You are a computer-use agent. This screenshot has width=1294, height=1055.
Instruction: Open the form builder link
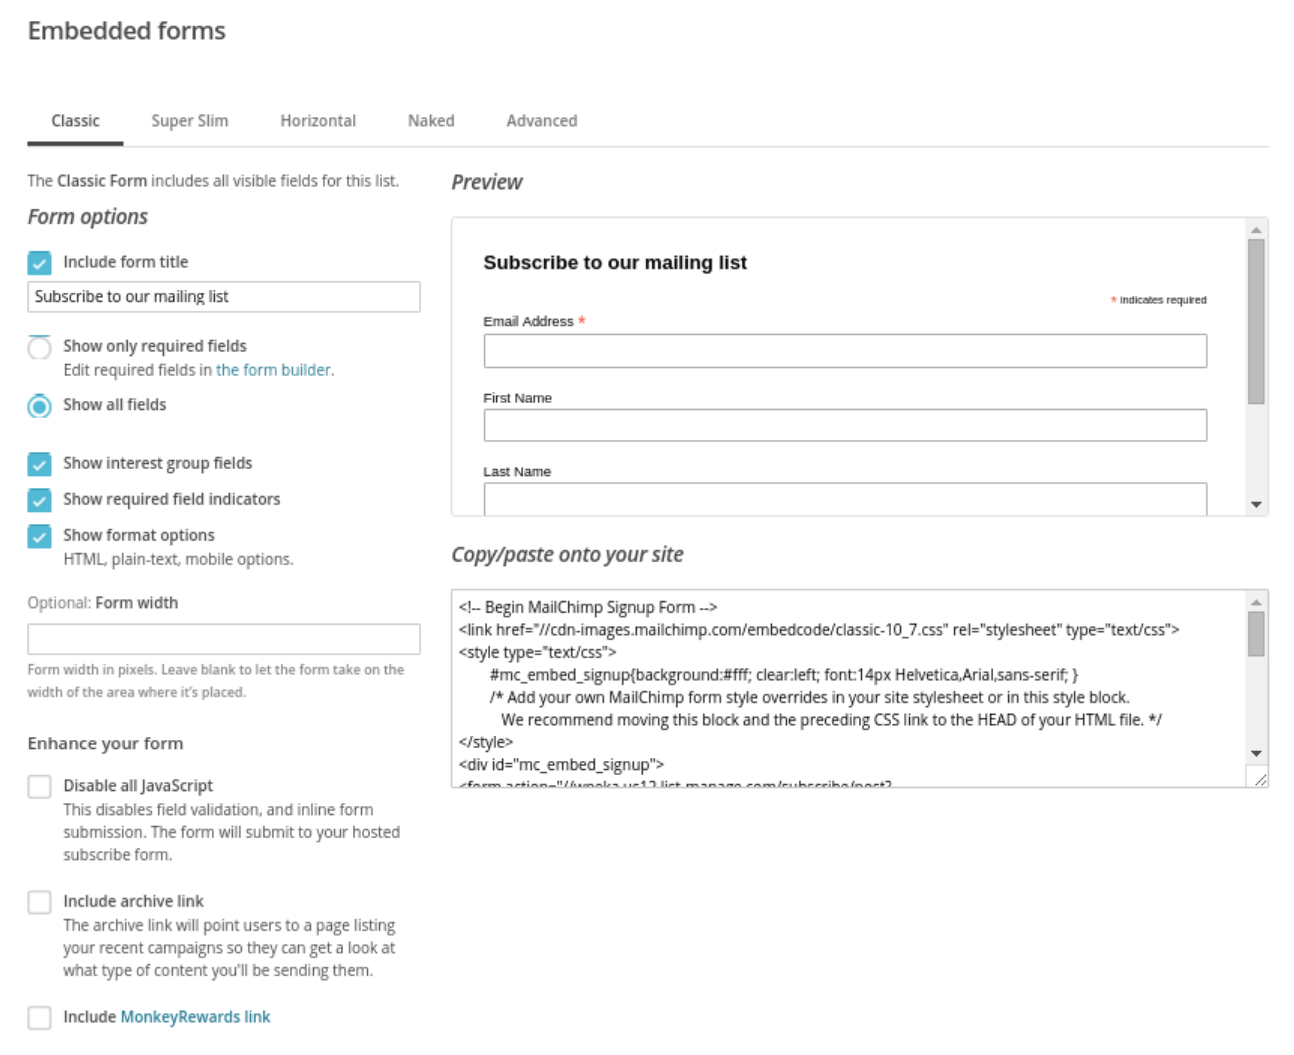[272, 368]
